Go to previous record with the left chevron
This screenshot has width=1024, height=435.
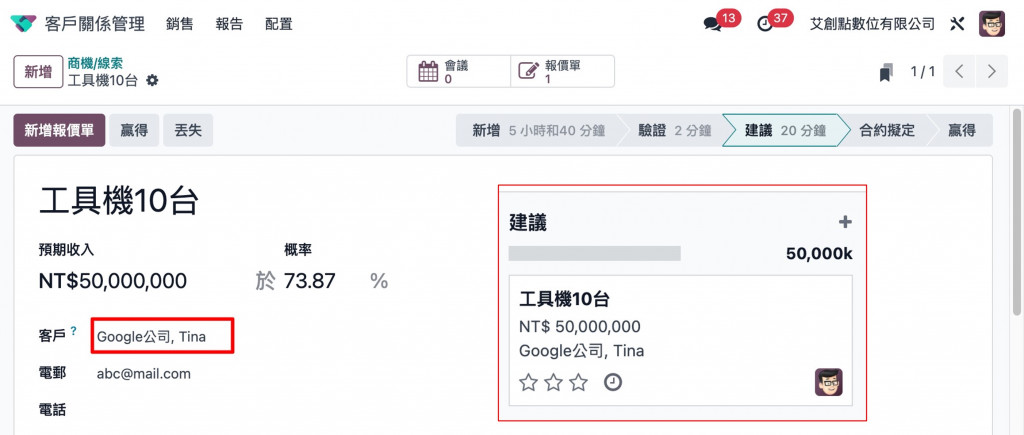(x=959, y=72)
